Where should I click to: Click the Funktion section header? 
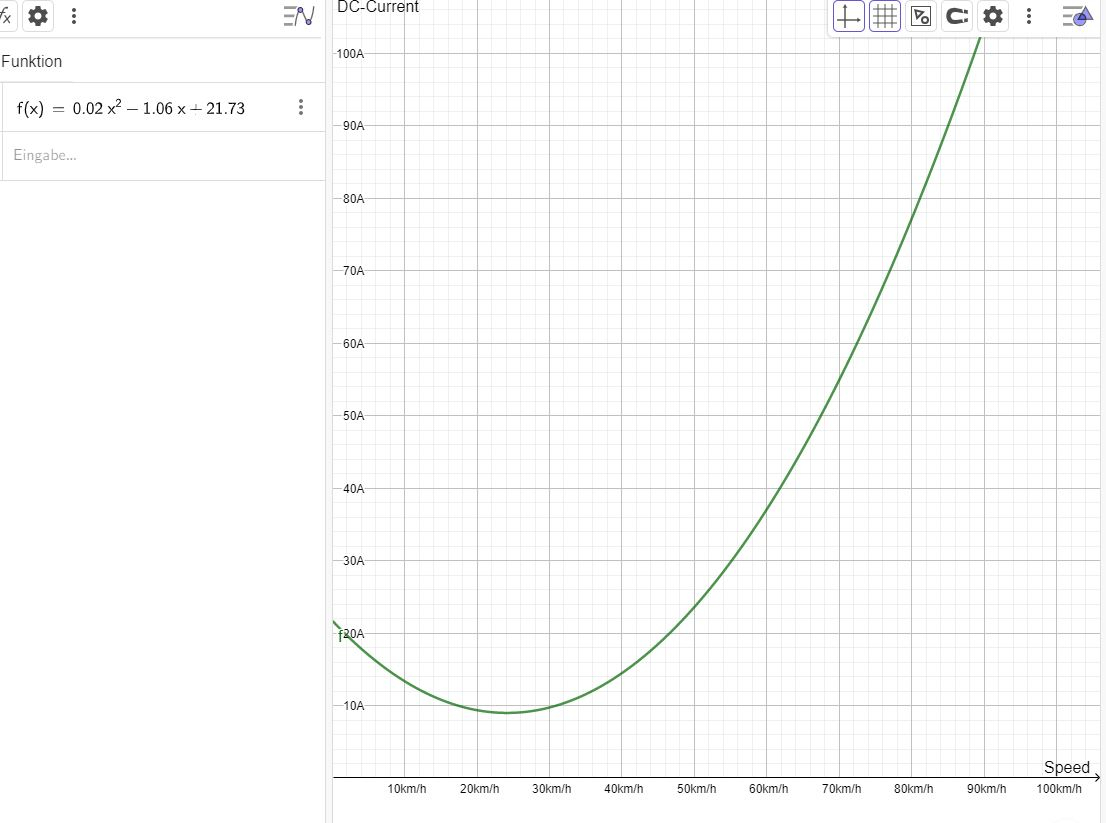[x=32, y=61]
